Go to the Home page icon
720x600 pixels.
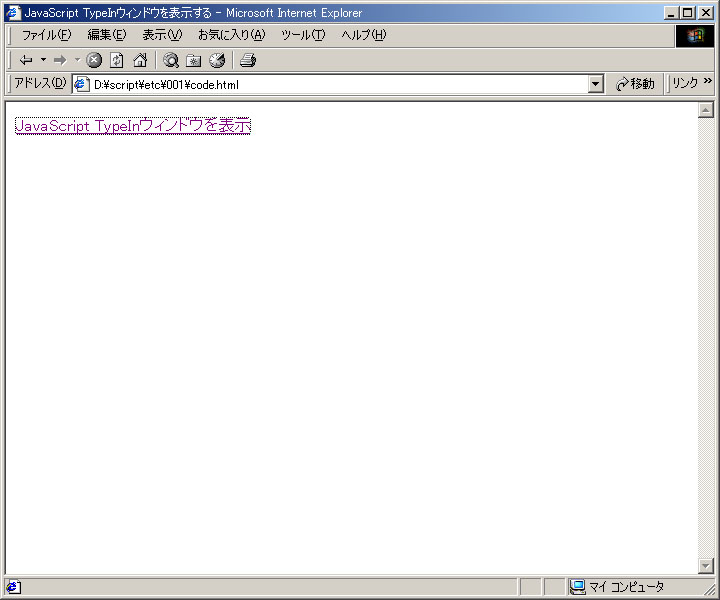[140, 60]
